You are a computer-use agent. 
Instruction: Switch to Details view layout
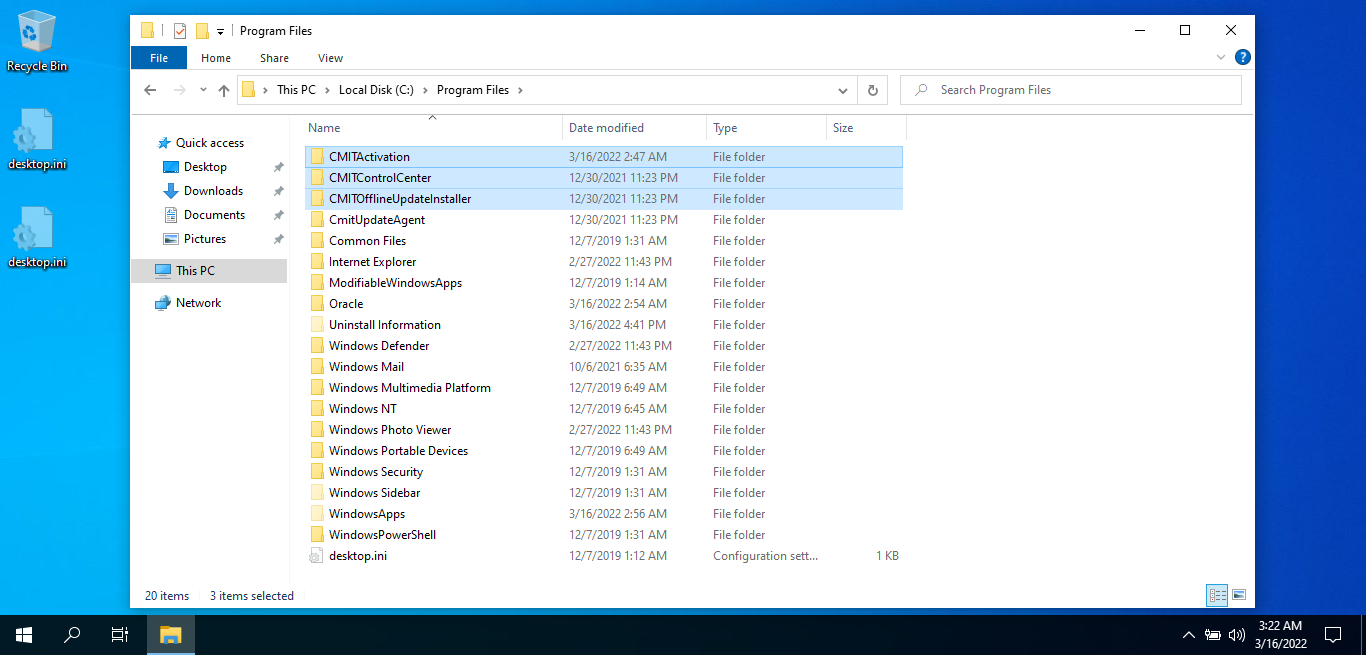click(1217, 595)
